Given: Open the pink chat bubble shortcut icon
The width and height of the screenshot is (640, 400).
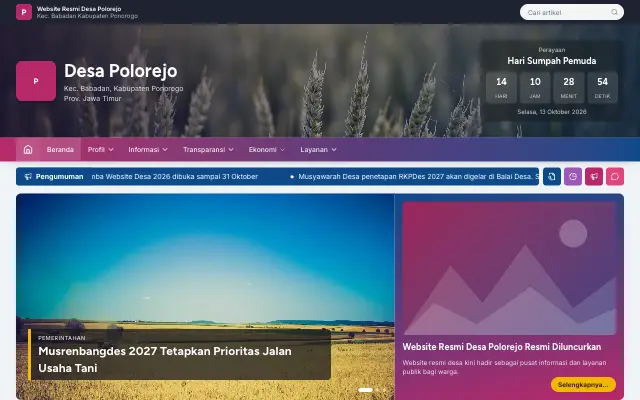Looking at the screenshot, I should pos(615,176).
